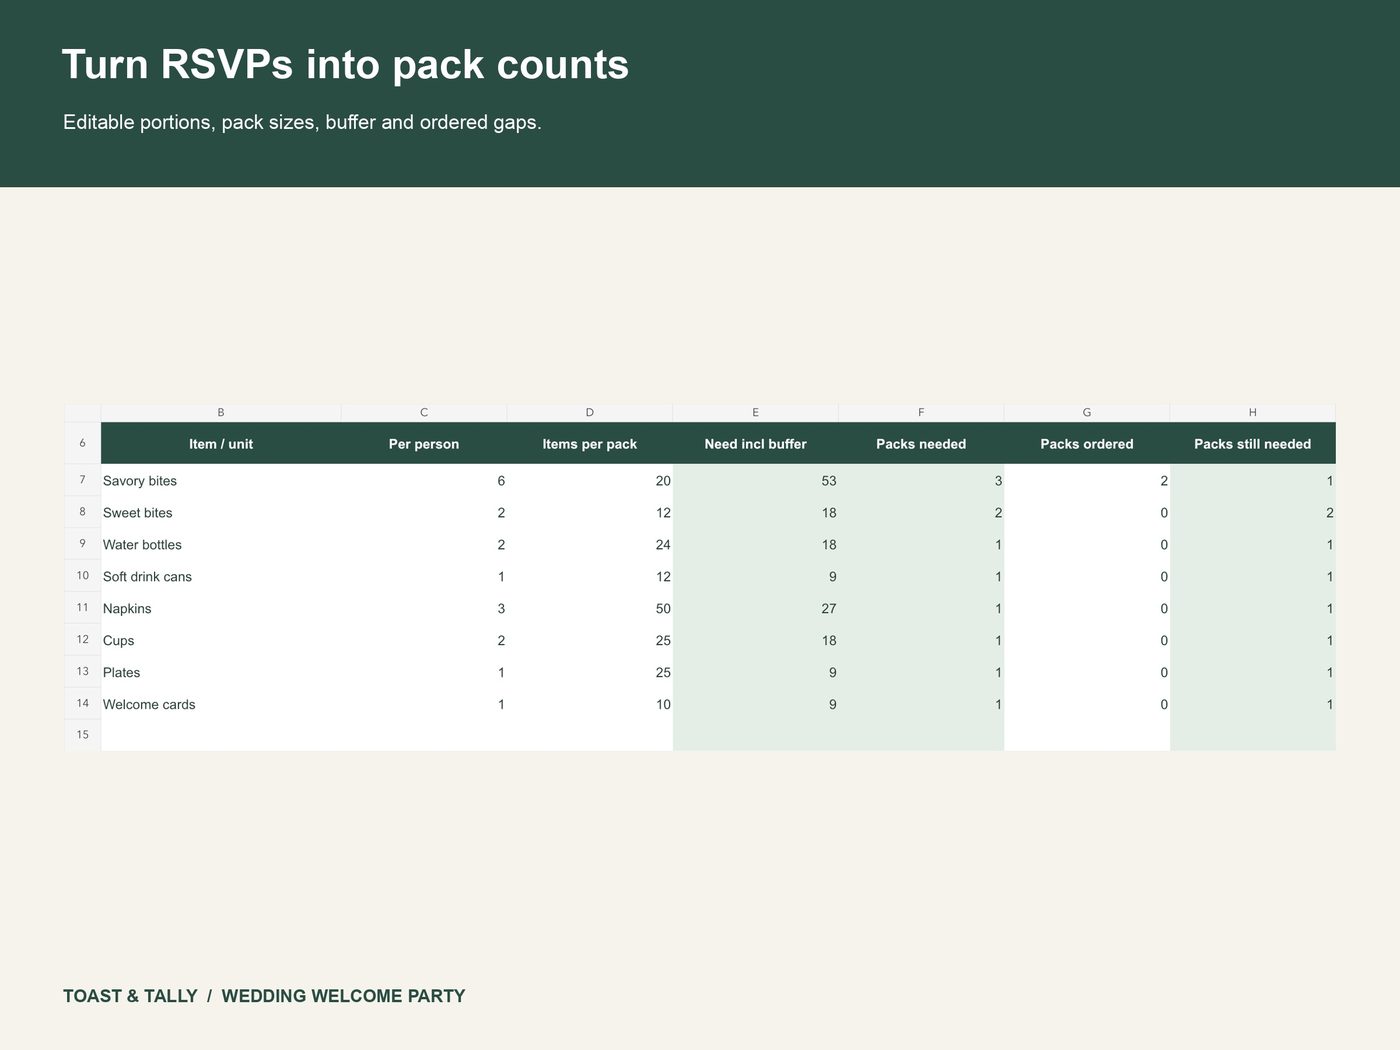
Task: Select the "Cups" cell
Action: pyautogui.click(x=221, y=641)
